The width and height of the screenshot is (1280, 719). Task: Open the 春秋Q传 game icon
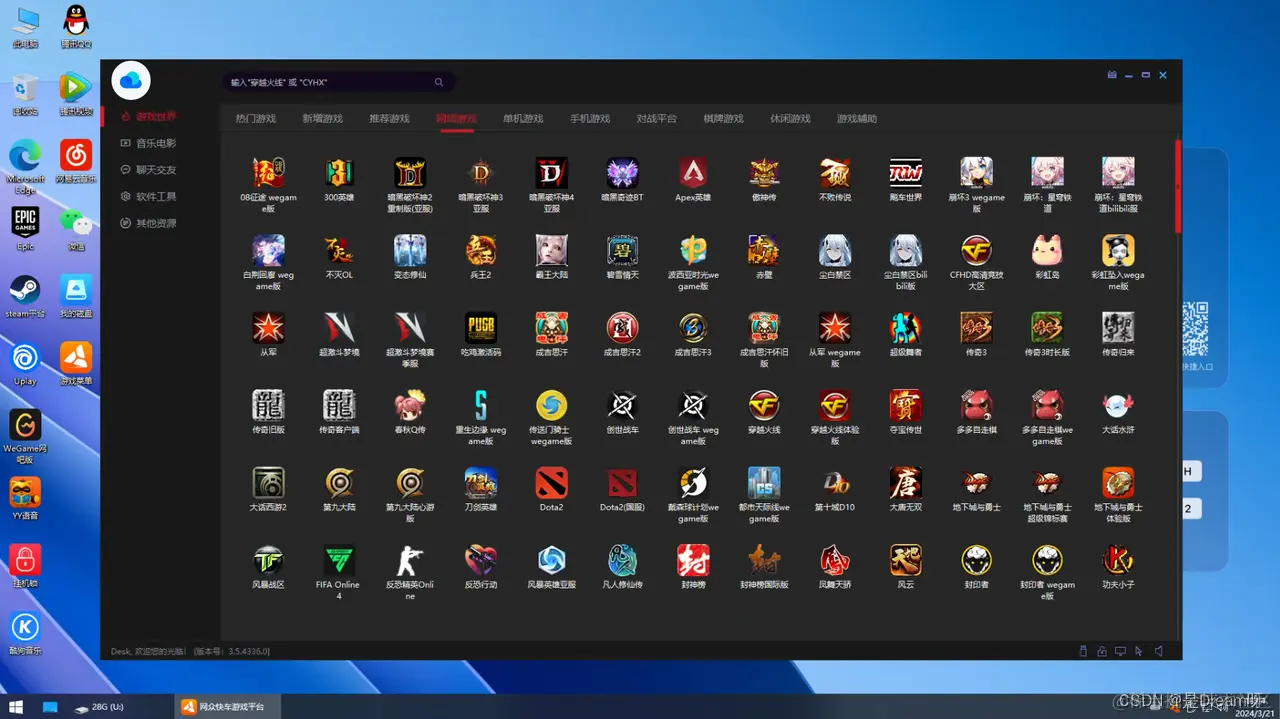coord(410,405)
